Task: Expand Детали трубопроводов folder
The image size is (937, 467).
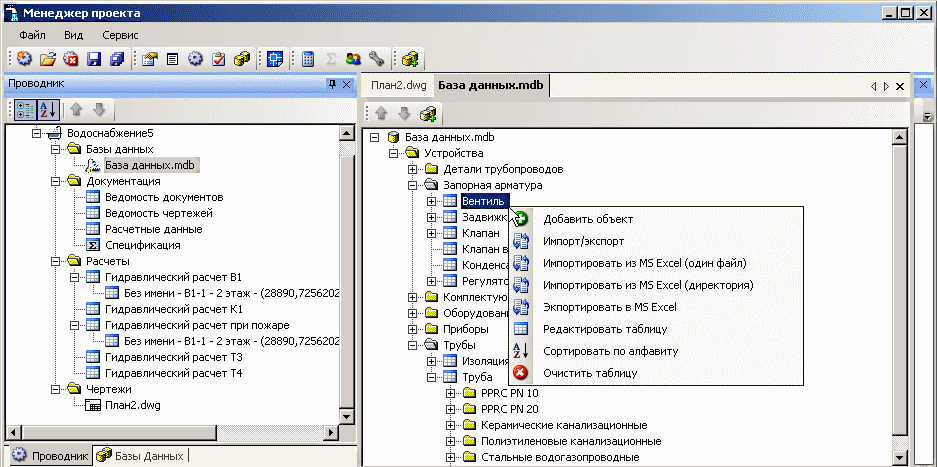Action: (412, 169)
